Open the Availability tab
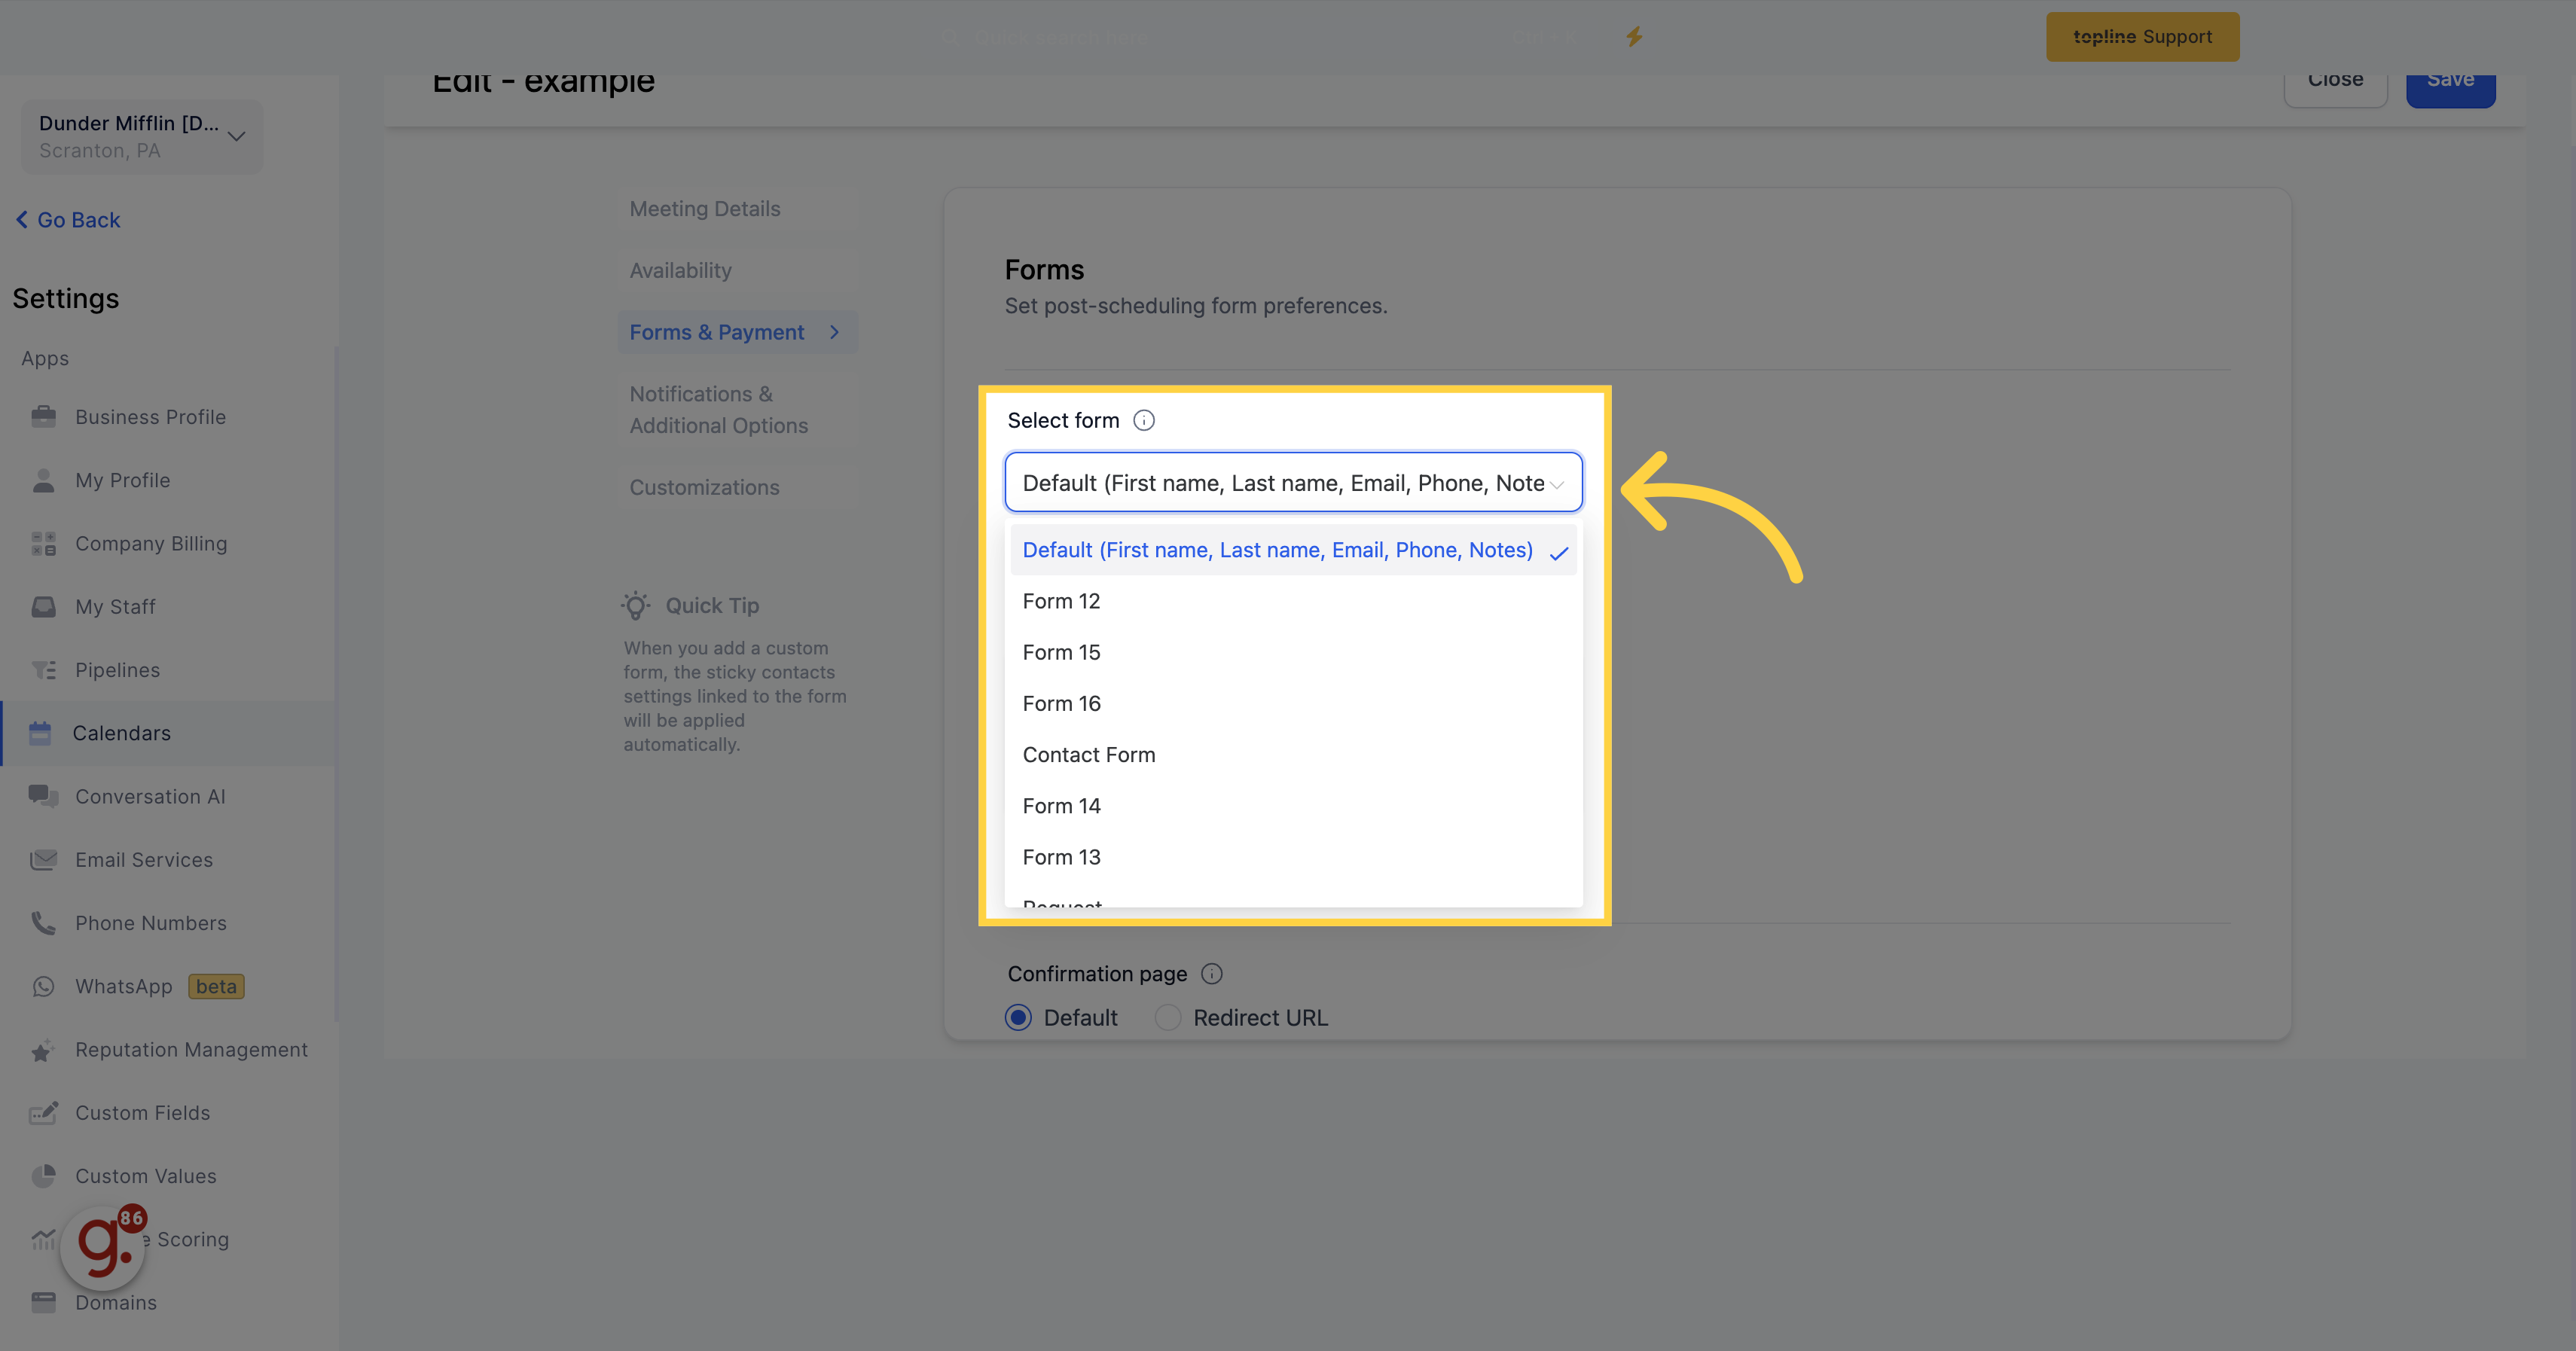This screenshot has height=1351, width=2576. tap(738, 271)
